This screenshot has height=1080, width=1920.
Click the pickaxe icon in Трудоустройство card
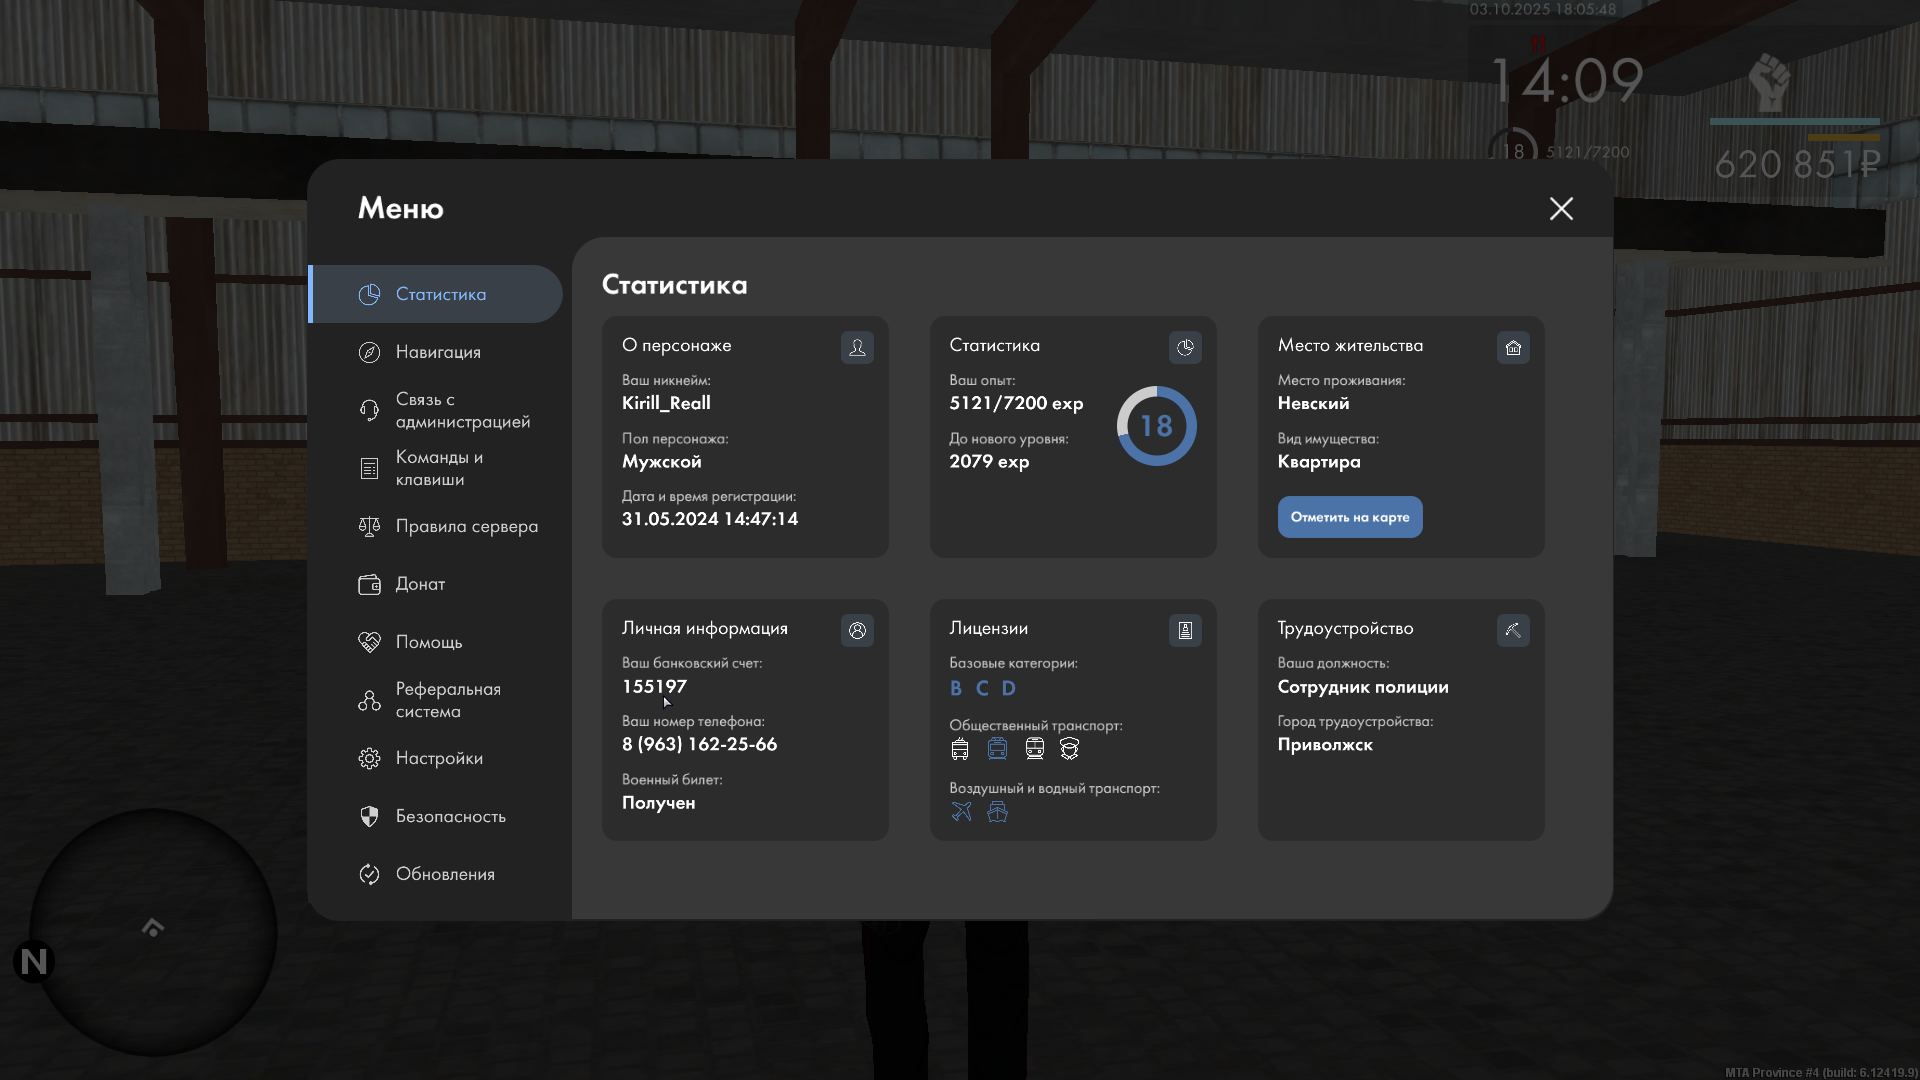[x=1513, y=630]
